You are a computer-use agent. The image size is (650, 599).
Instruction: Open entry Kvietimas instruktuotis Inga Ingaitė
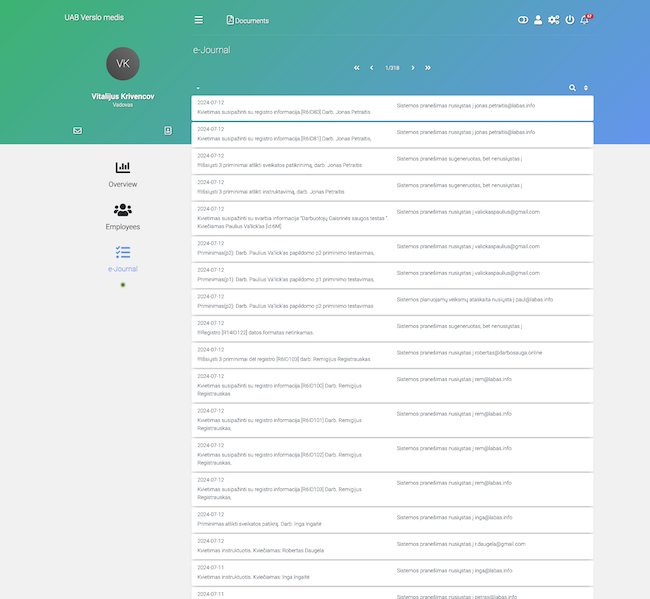pyautogui.click(x=392, y=573)
